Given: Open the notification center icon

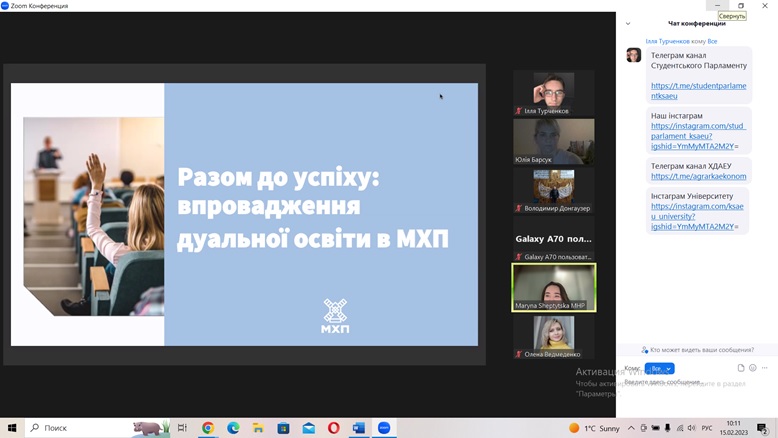Looking at the screenshot, I should click(762, 428).
